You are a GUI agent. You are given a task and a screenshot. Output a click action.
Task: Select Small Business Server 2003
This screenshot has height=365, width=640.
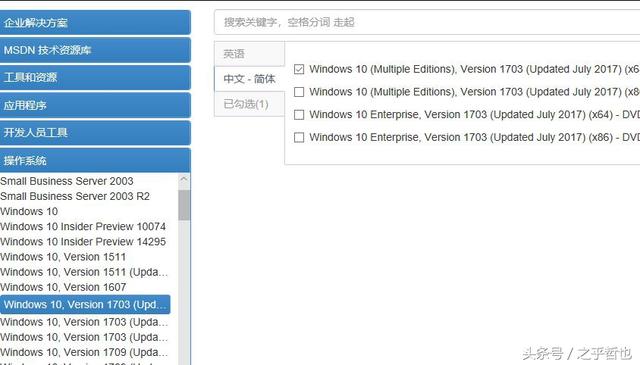pyautogui.click(x=67, y=181)
